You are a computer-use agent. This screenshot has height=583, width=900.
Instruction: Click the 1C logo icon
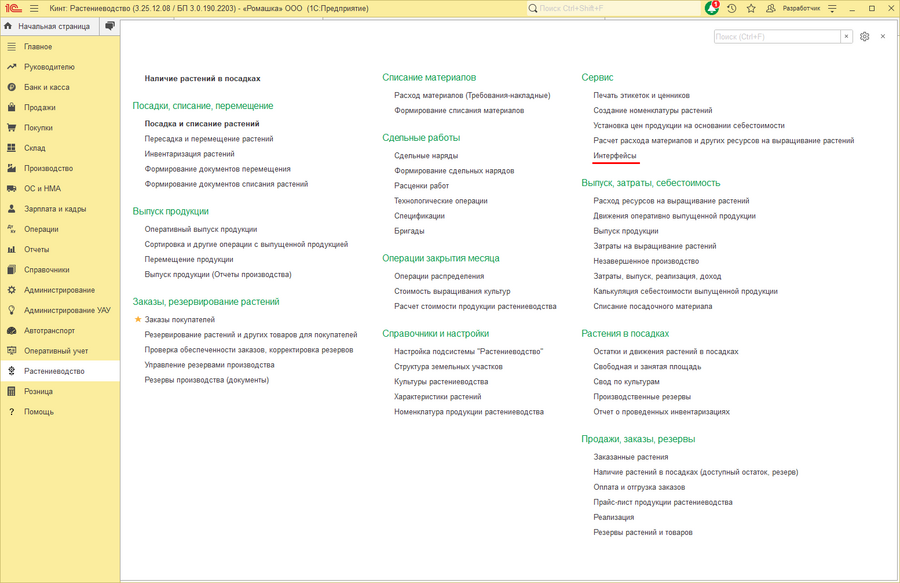pyautogui.click(x=13, y=9)
